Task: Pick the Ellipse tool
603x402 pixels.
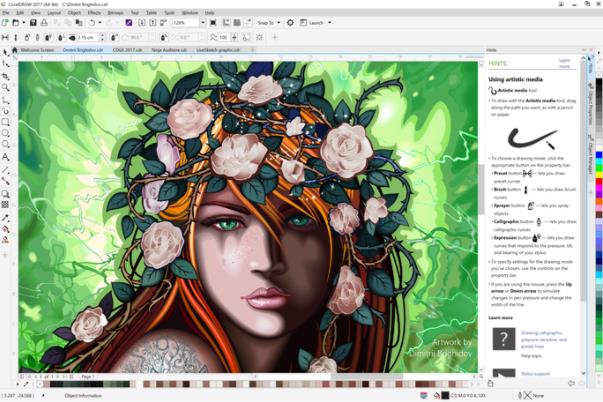Action: 6,133
